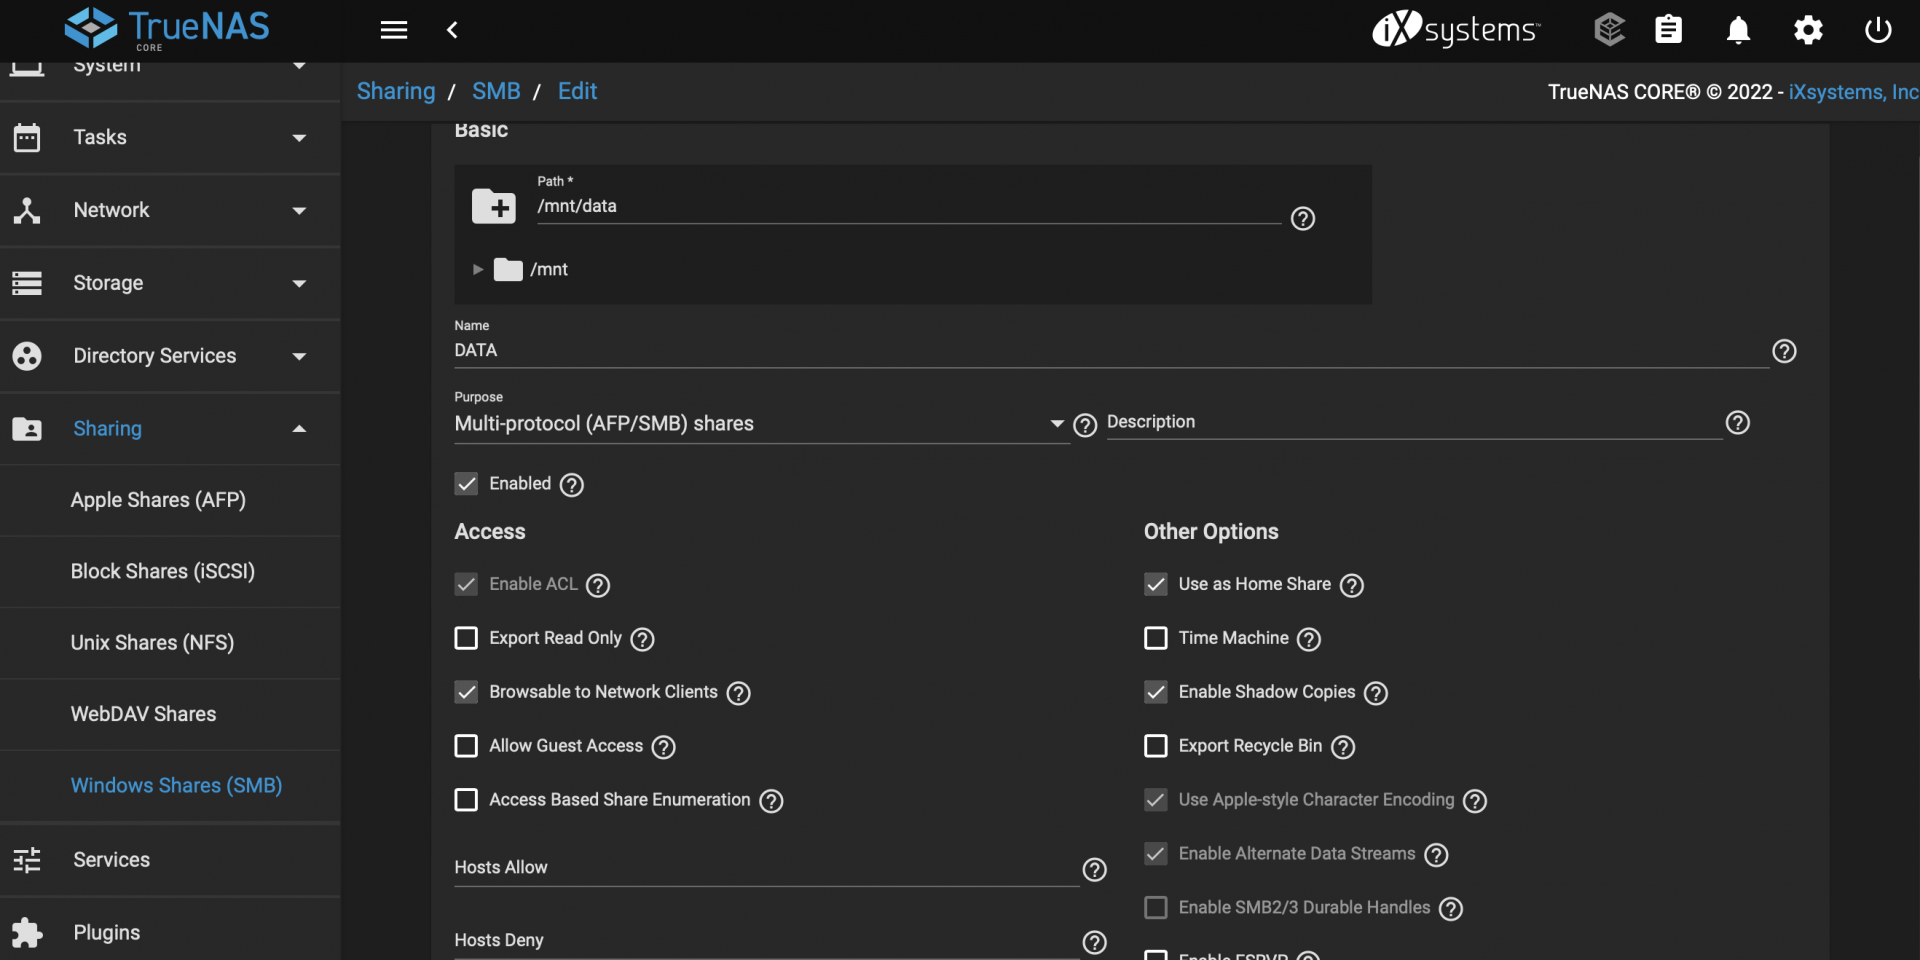
Task: Check the Export Recycle Bin box
Action: pos(1156,746)
